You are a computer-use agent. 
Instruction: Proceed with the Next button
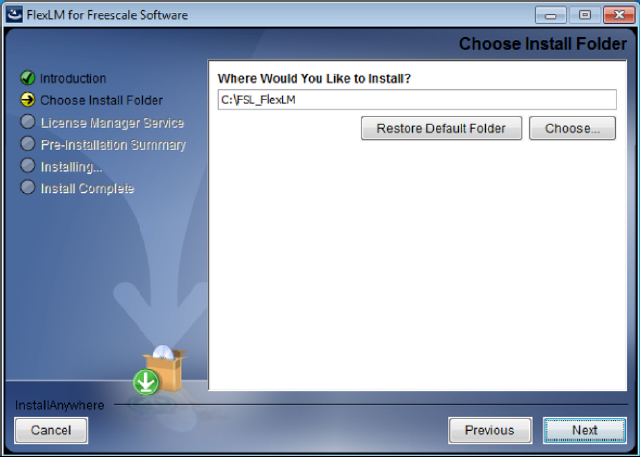click(x=584, y=430)
